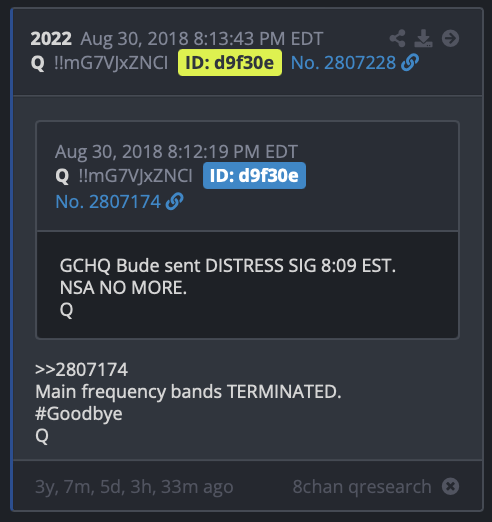
Task: Click the #Goodbye hashtag text
Action: 79,414
